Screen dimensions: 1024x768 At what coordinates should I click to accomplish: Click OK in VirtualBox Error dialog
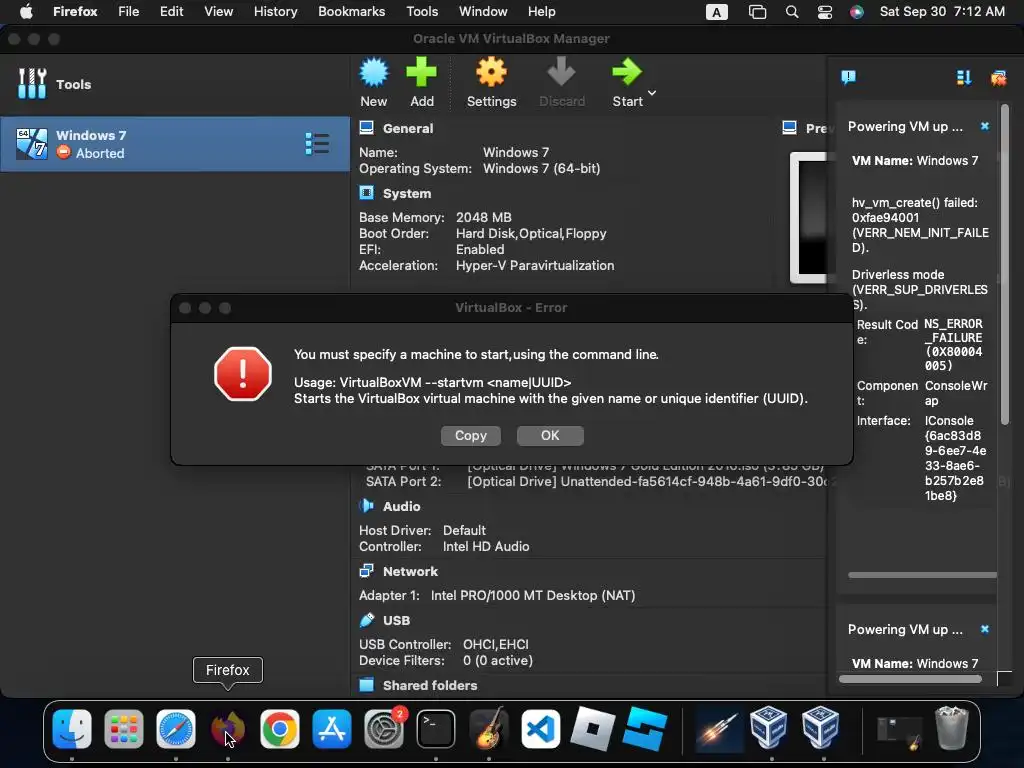(550, 436)
